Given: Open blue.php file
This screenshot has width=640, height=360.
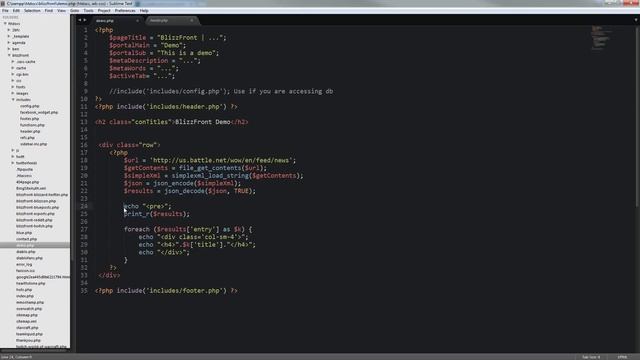Looking at the screenshot, I should 24,233.
